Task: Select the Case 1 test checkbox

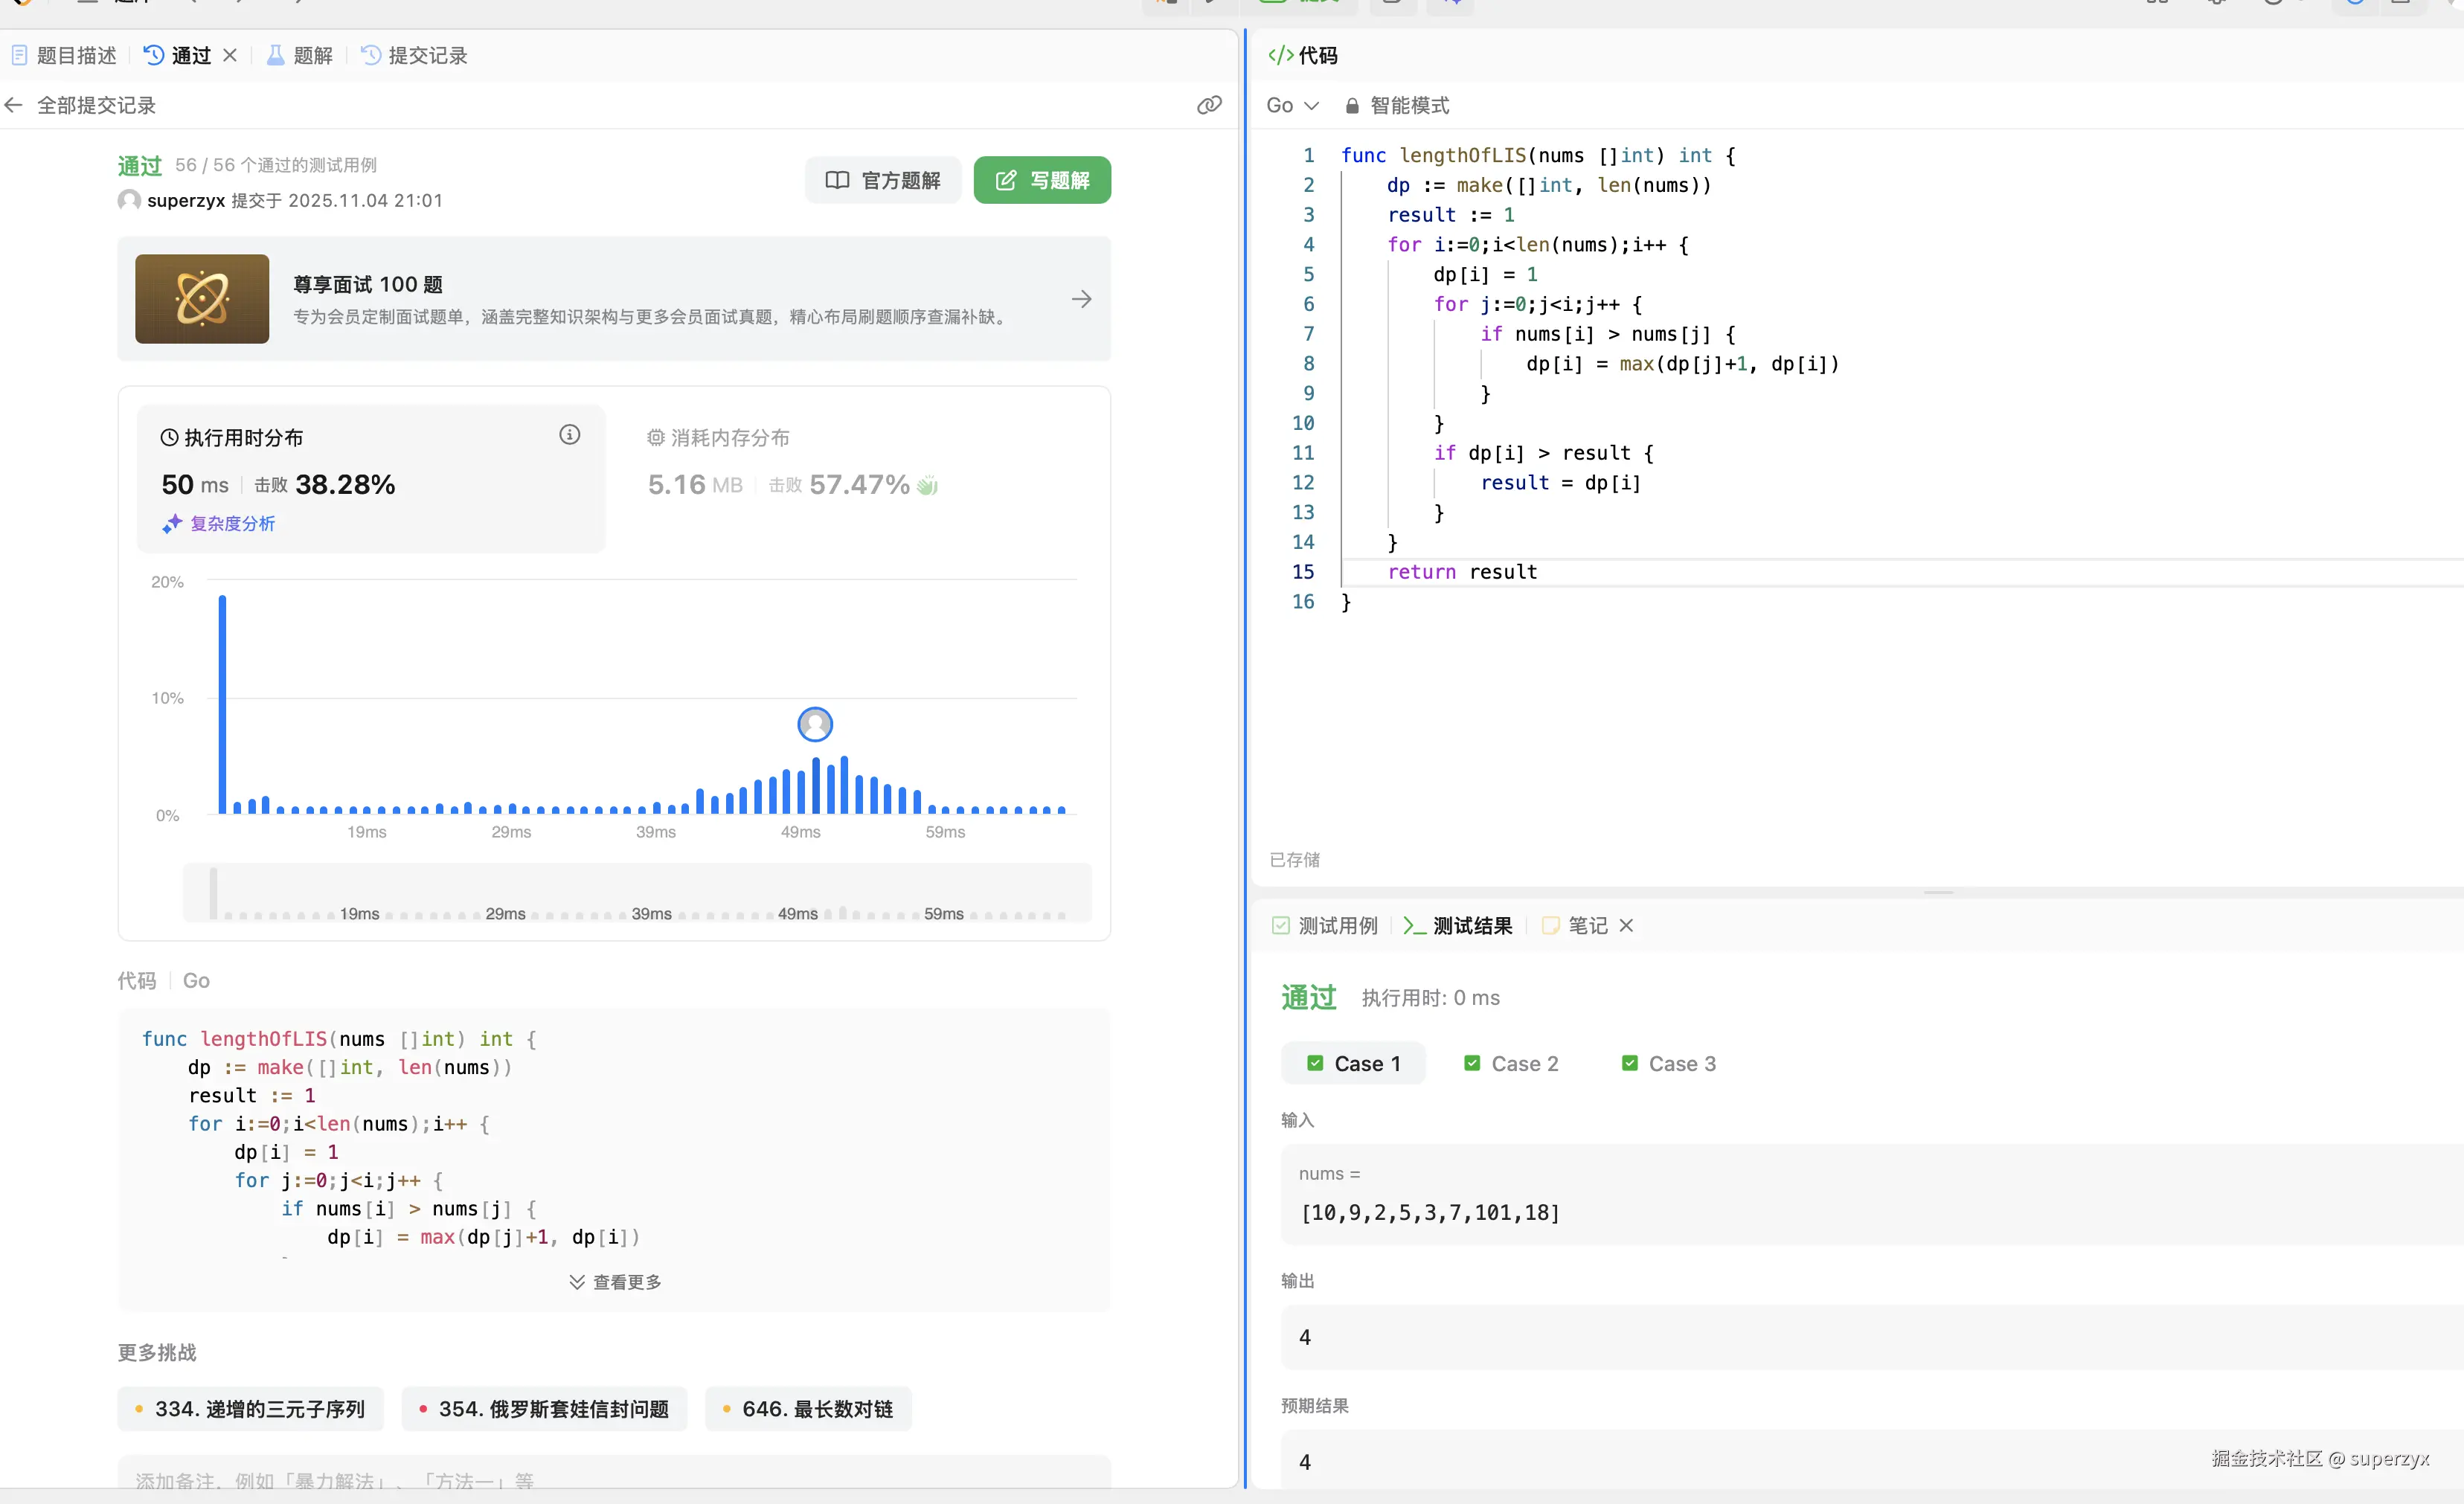Action: (x=1315, y=1063)
